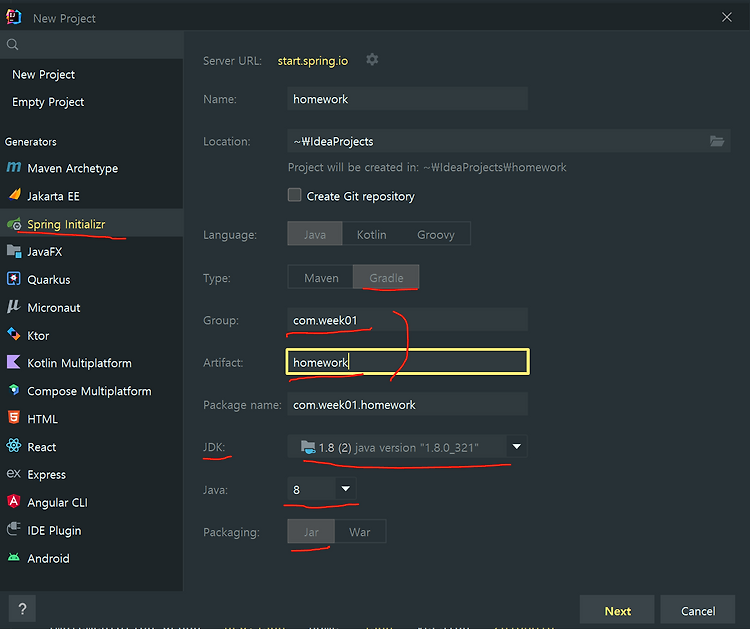Open the Java version 8 combo box

[322, 489]
